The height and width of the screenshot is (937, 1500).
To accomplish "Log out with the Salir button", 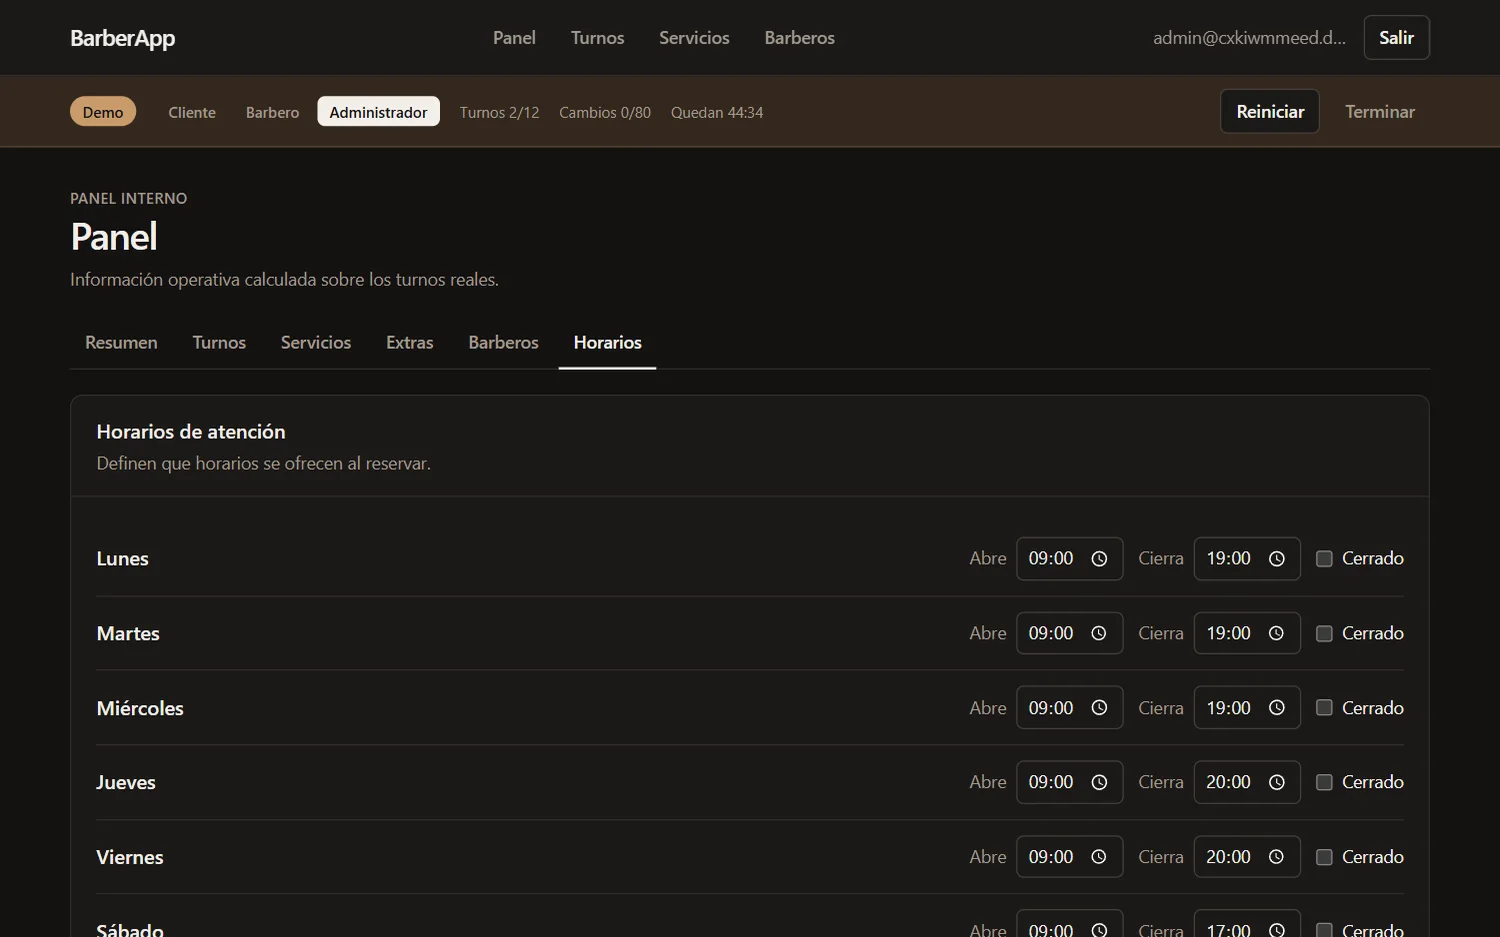I will pyautogui.click(x=1397, y=38).
